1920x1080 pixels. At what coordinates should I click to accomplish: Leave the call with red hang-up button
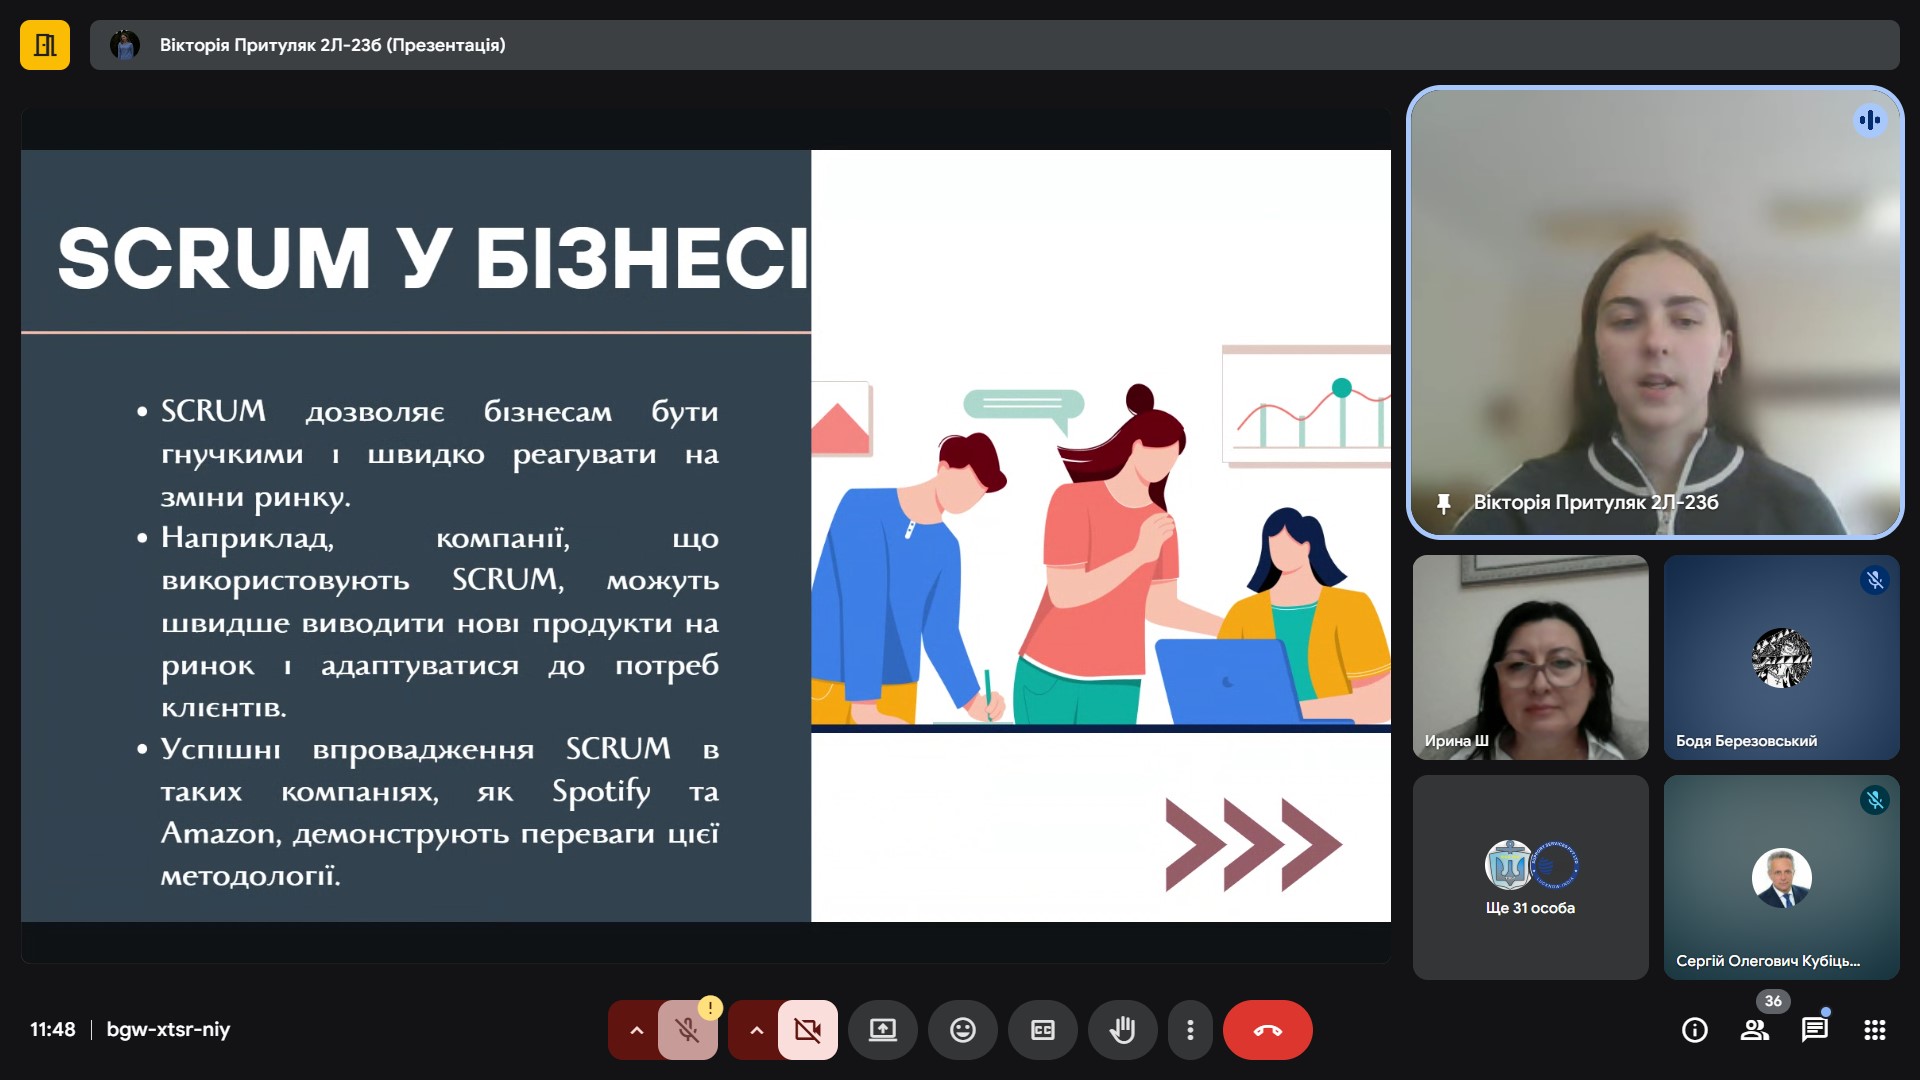click(1267, 1030)
